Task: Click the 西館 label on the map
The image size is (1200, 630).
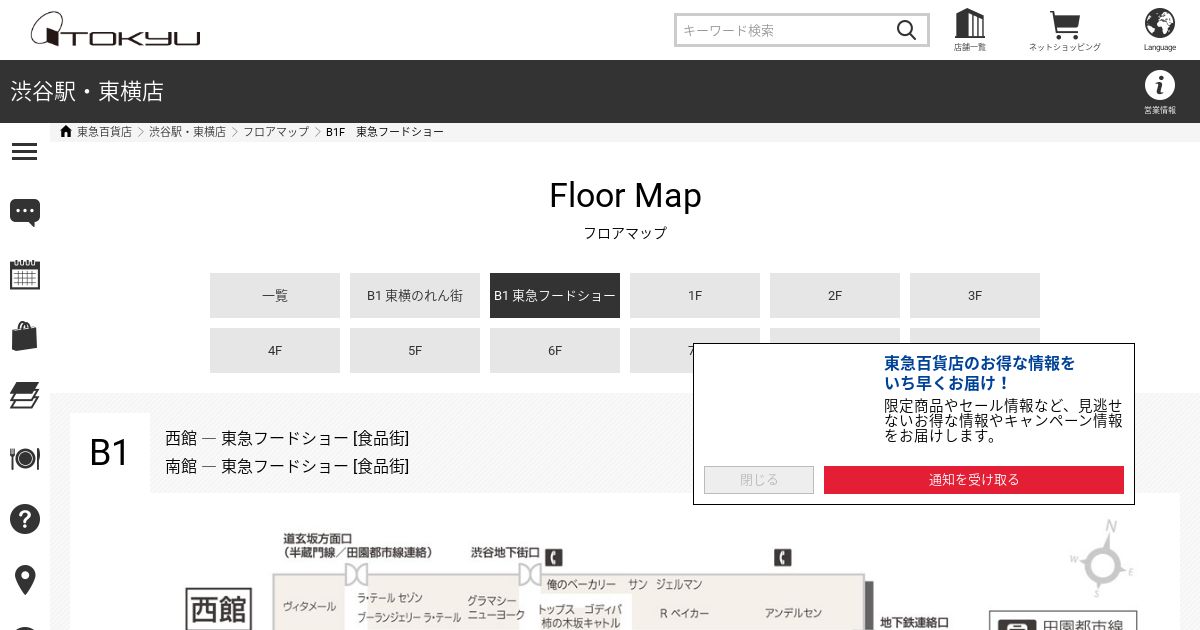Action: pyautogui.click(x=218, y=609)
